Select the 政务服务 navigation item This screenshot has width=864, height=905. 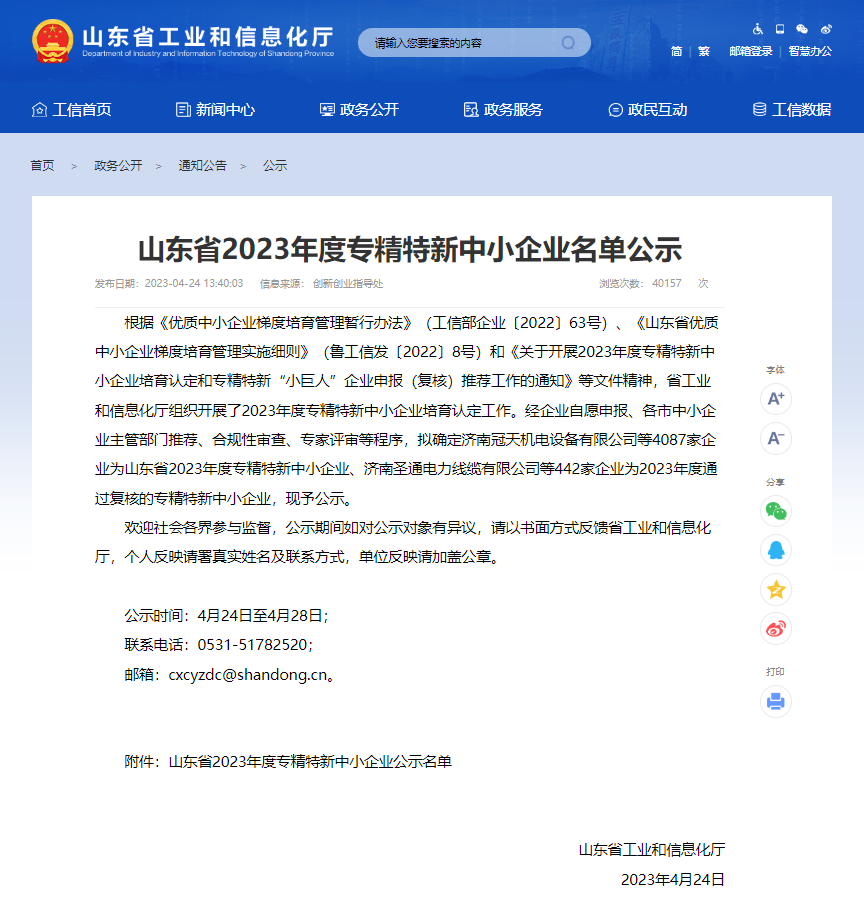503,110
